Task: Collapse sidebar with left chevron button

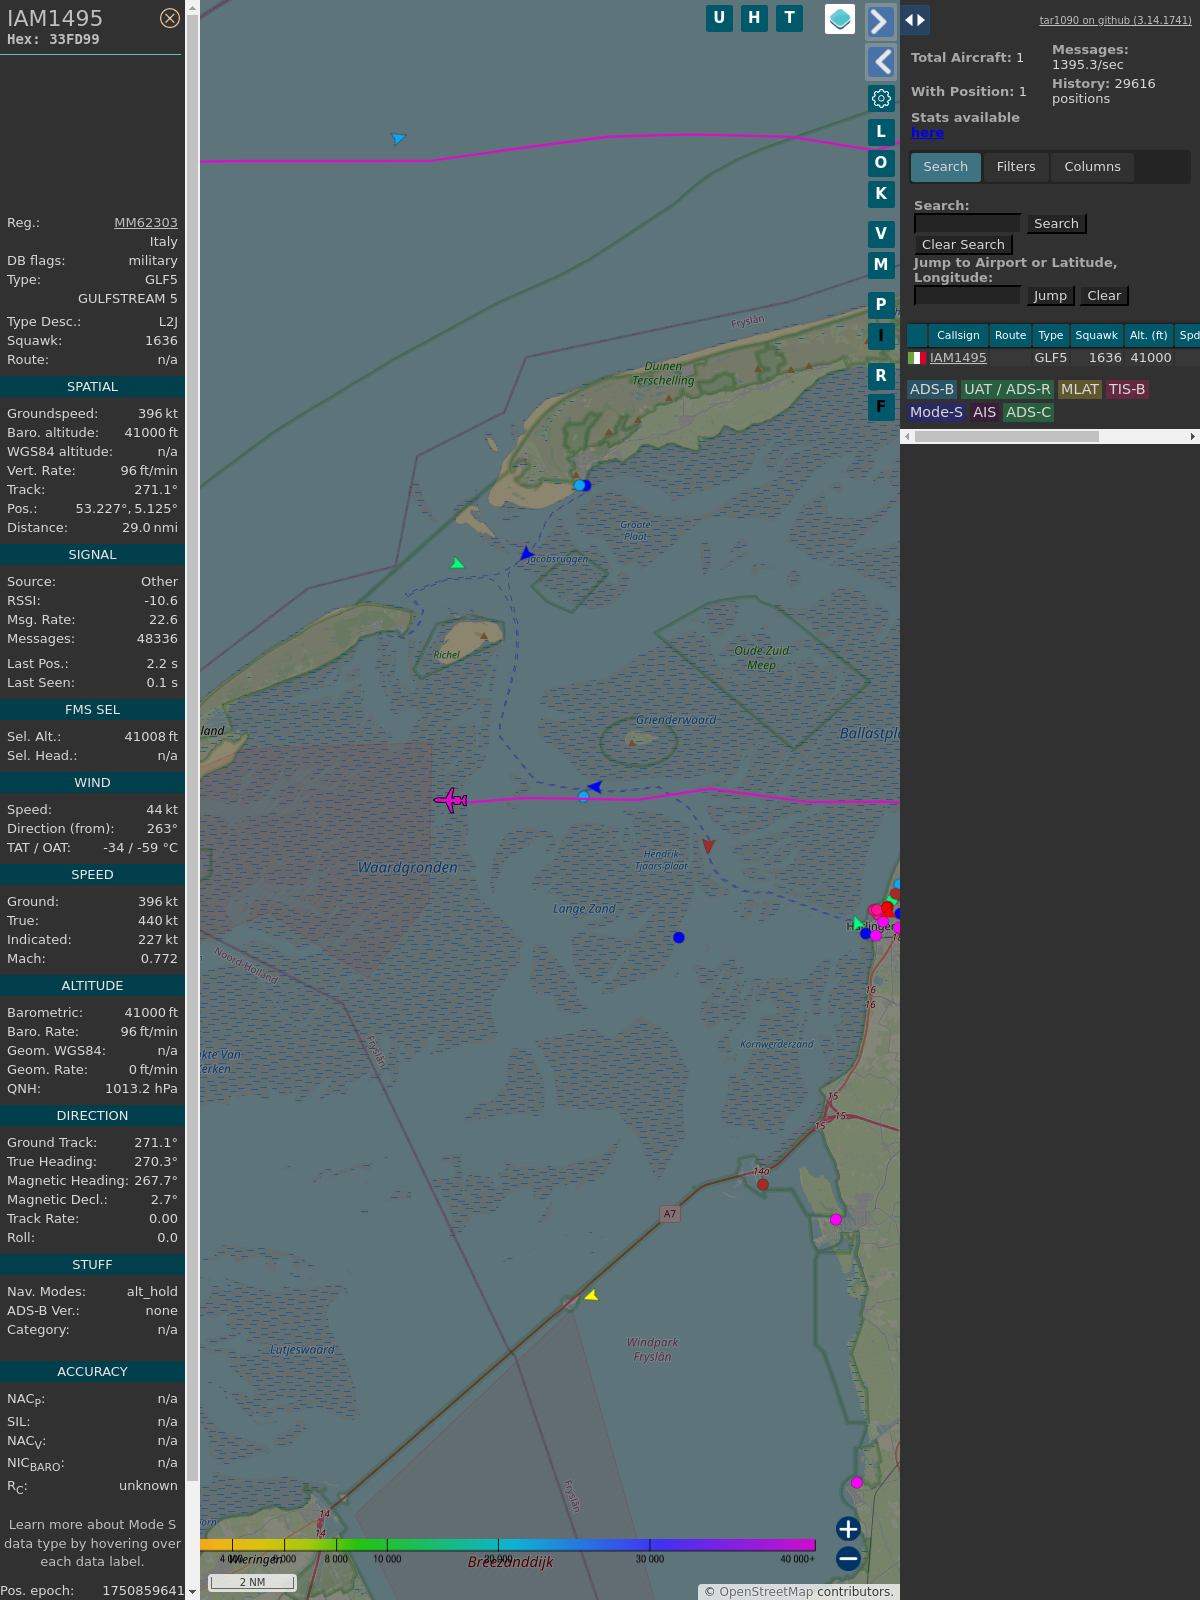Action: click(x=880, y=62)
